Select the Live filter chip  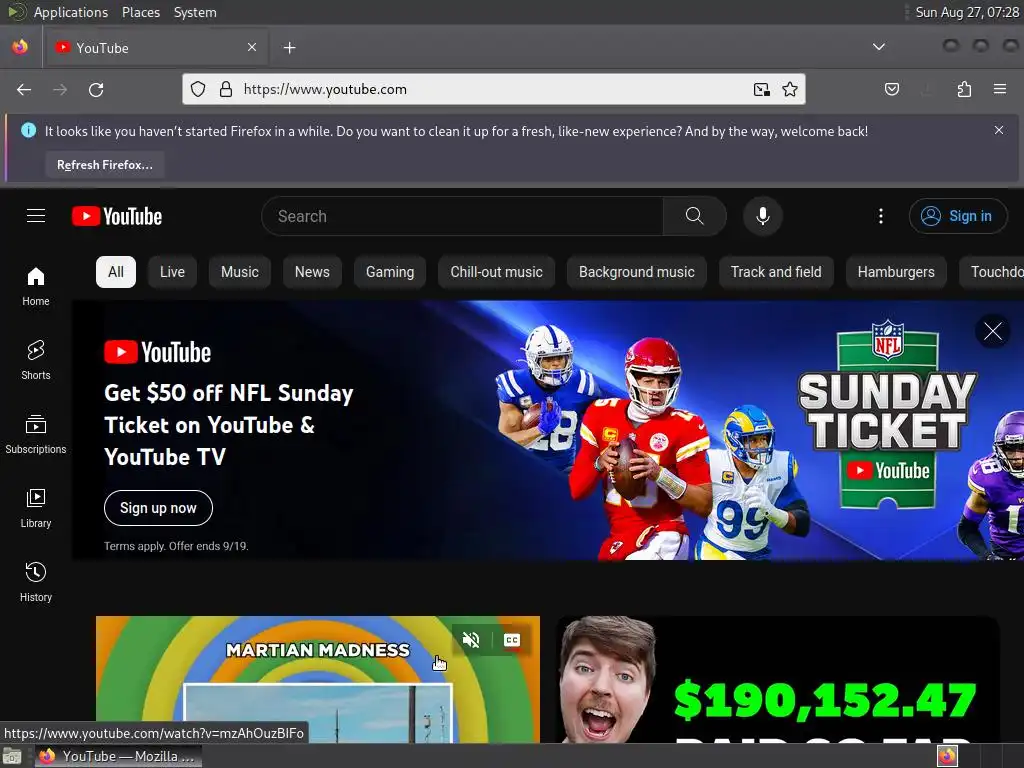172,272
